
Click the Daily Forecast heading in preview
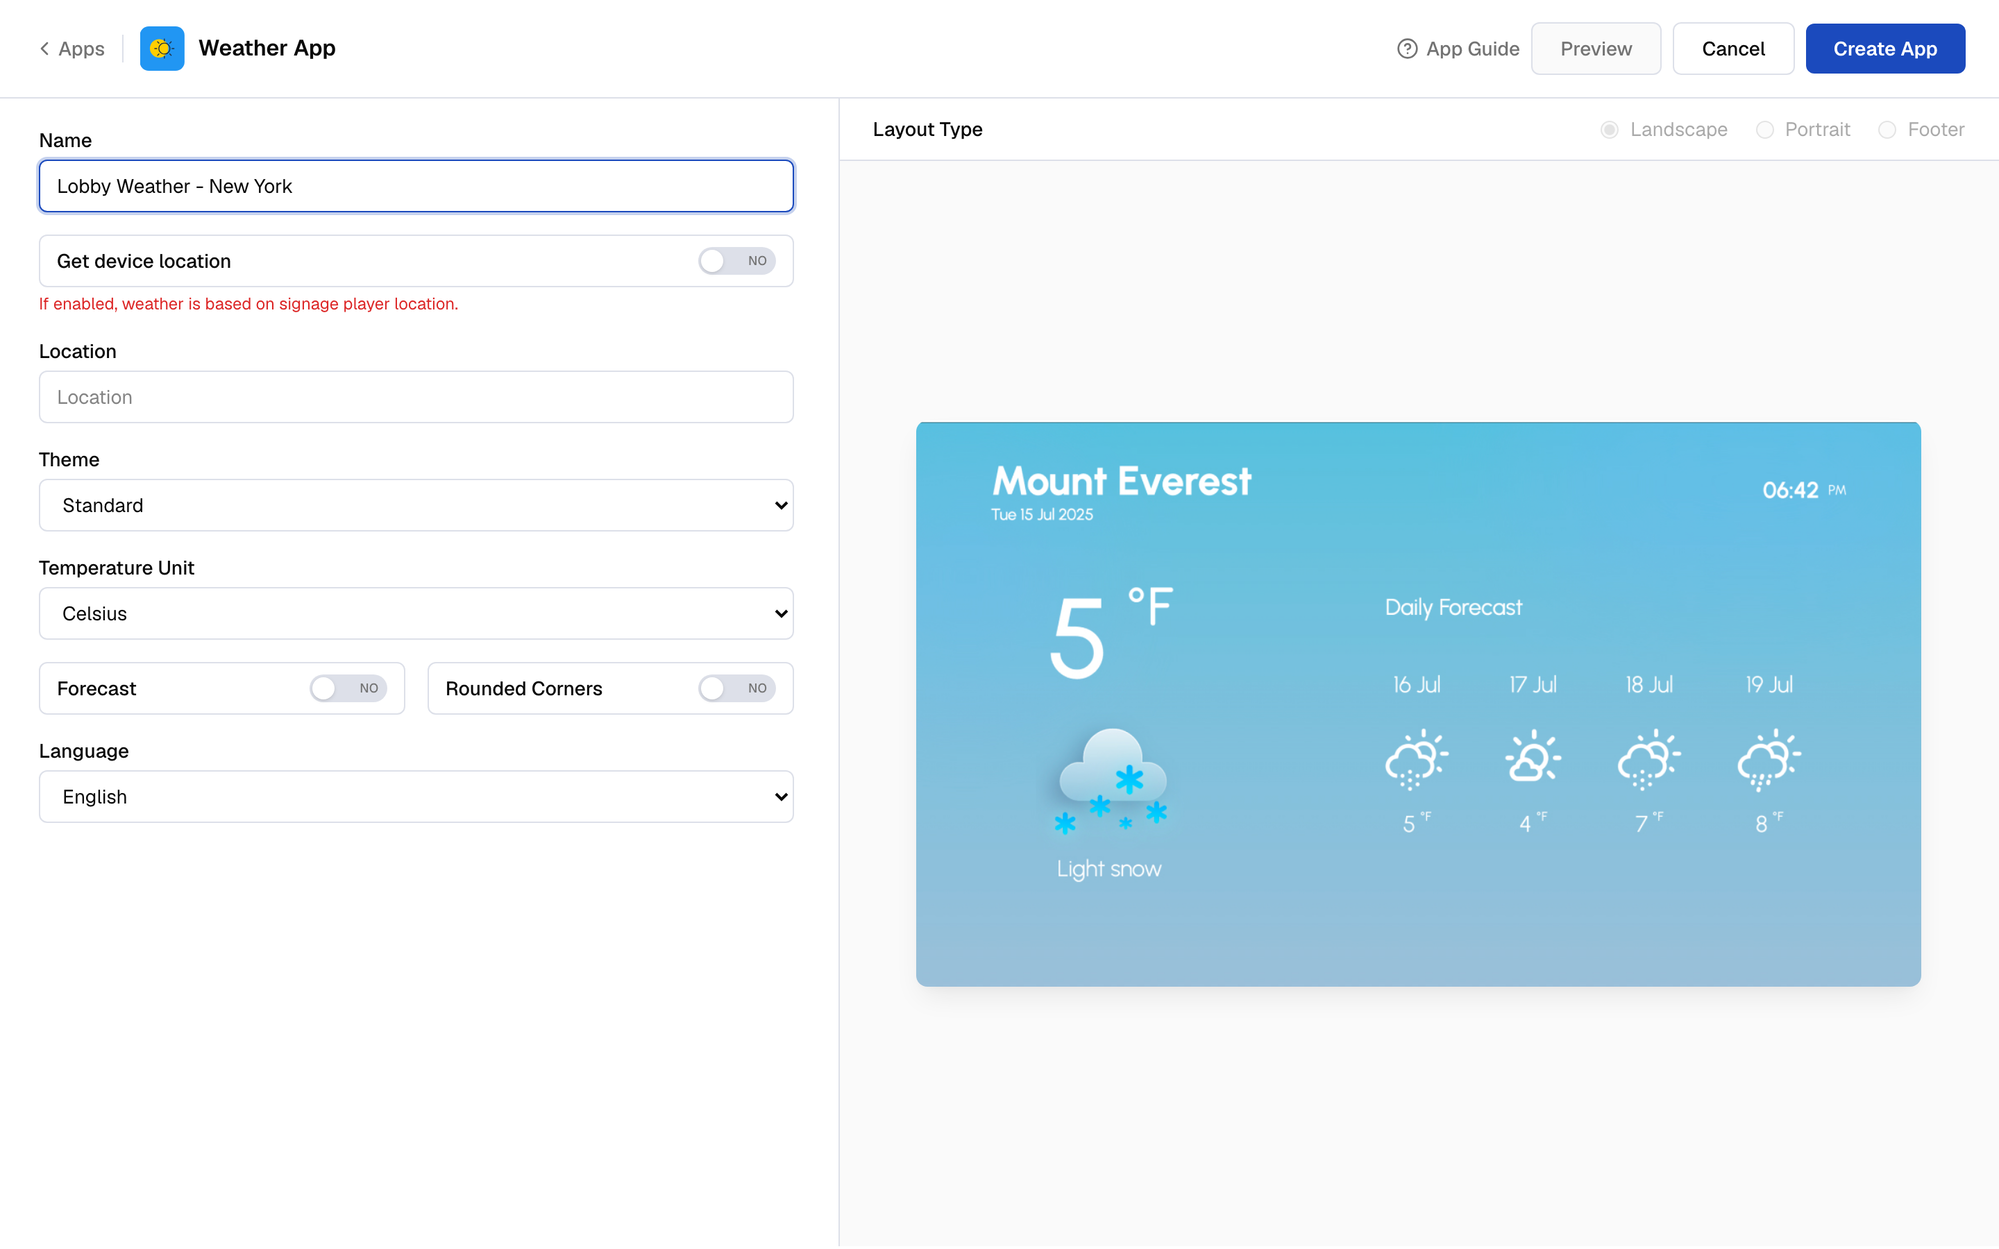click(1453, 608)
